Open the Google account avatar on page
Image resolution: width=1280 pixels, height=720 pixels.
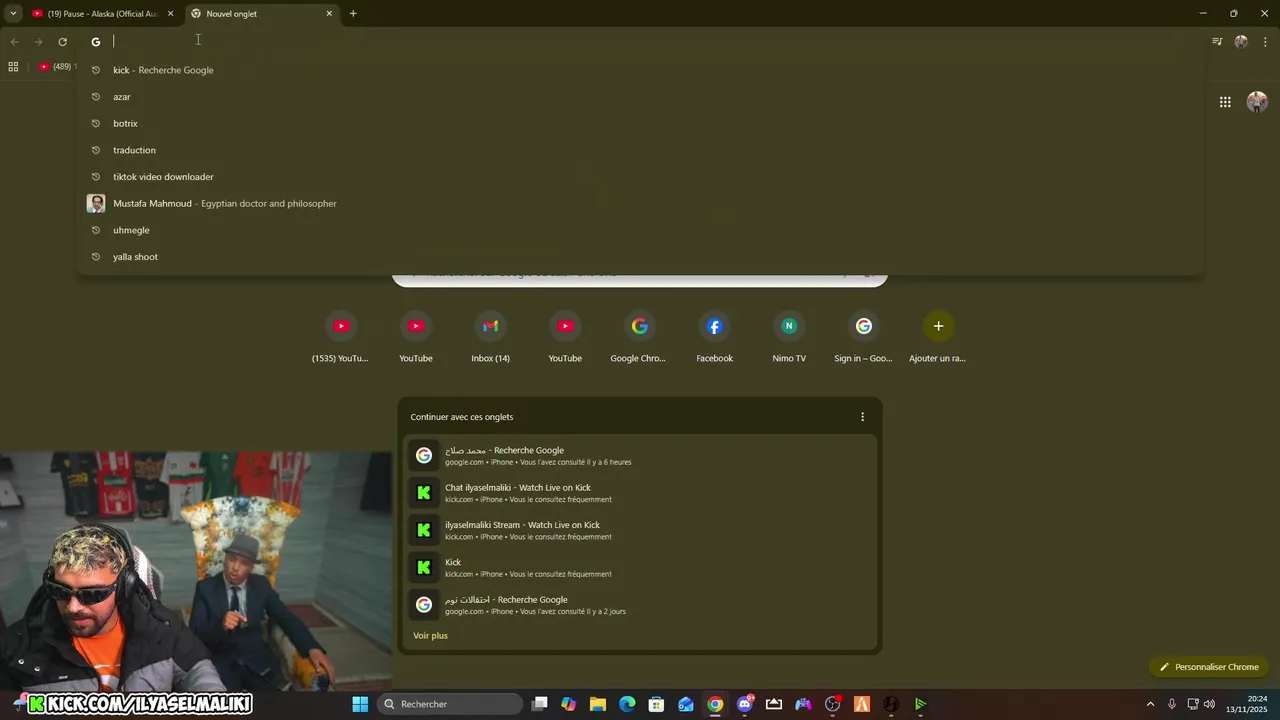coord(1257,102)
